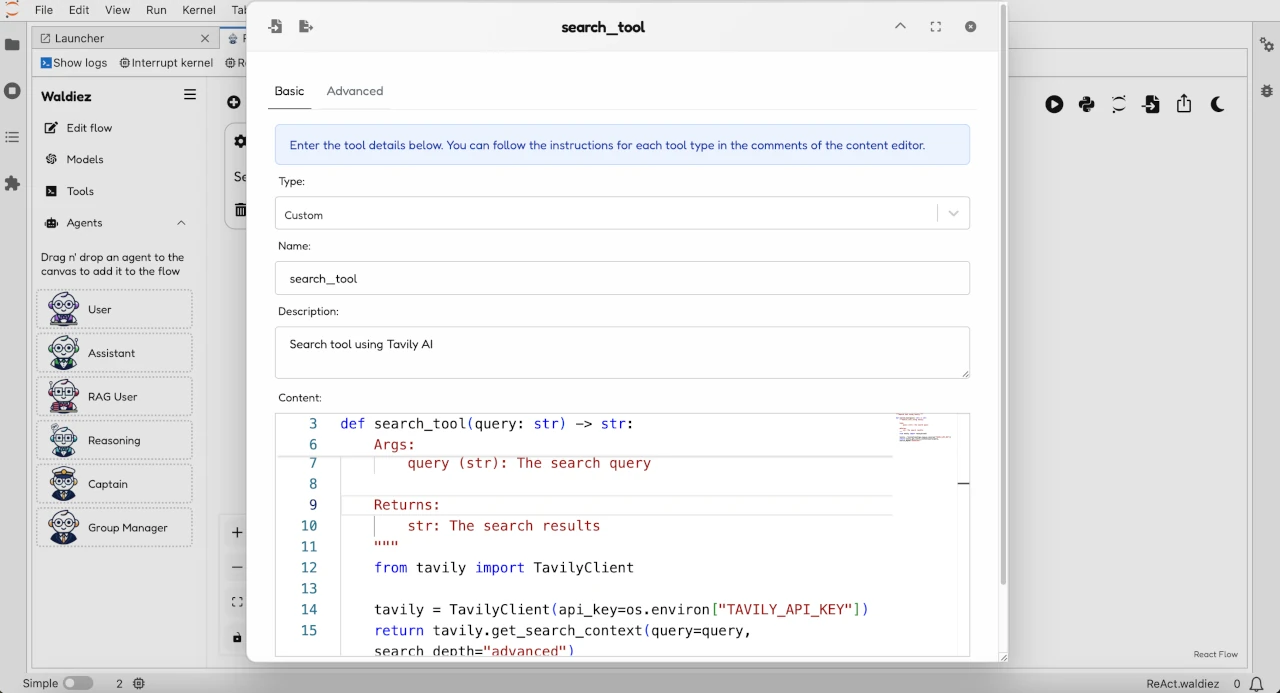Open the Kernel menu

pyautogui.click(x=198, y=10)
